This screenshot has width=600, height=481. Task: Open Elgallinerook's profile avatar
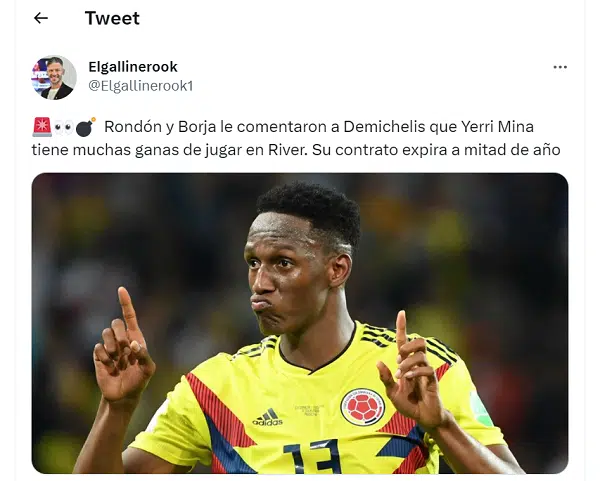point(54,78)
